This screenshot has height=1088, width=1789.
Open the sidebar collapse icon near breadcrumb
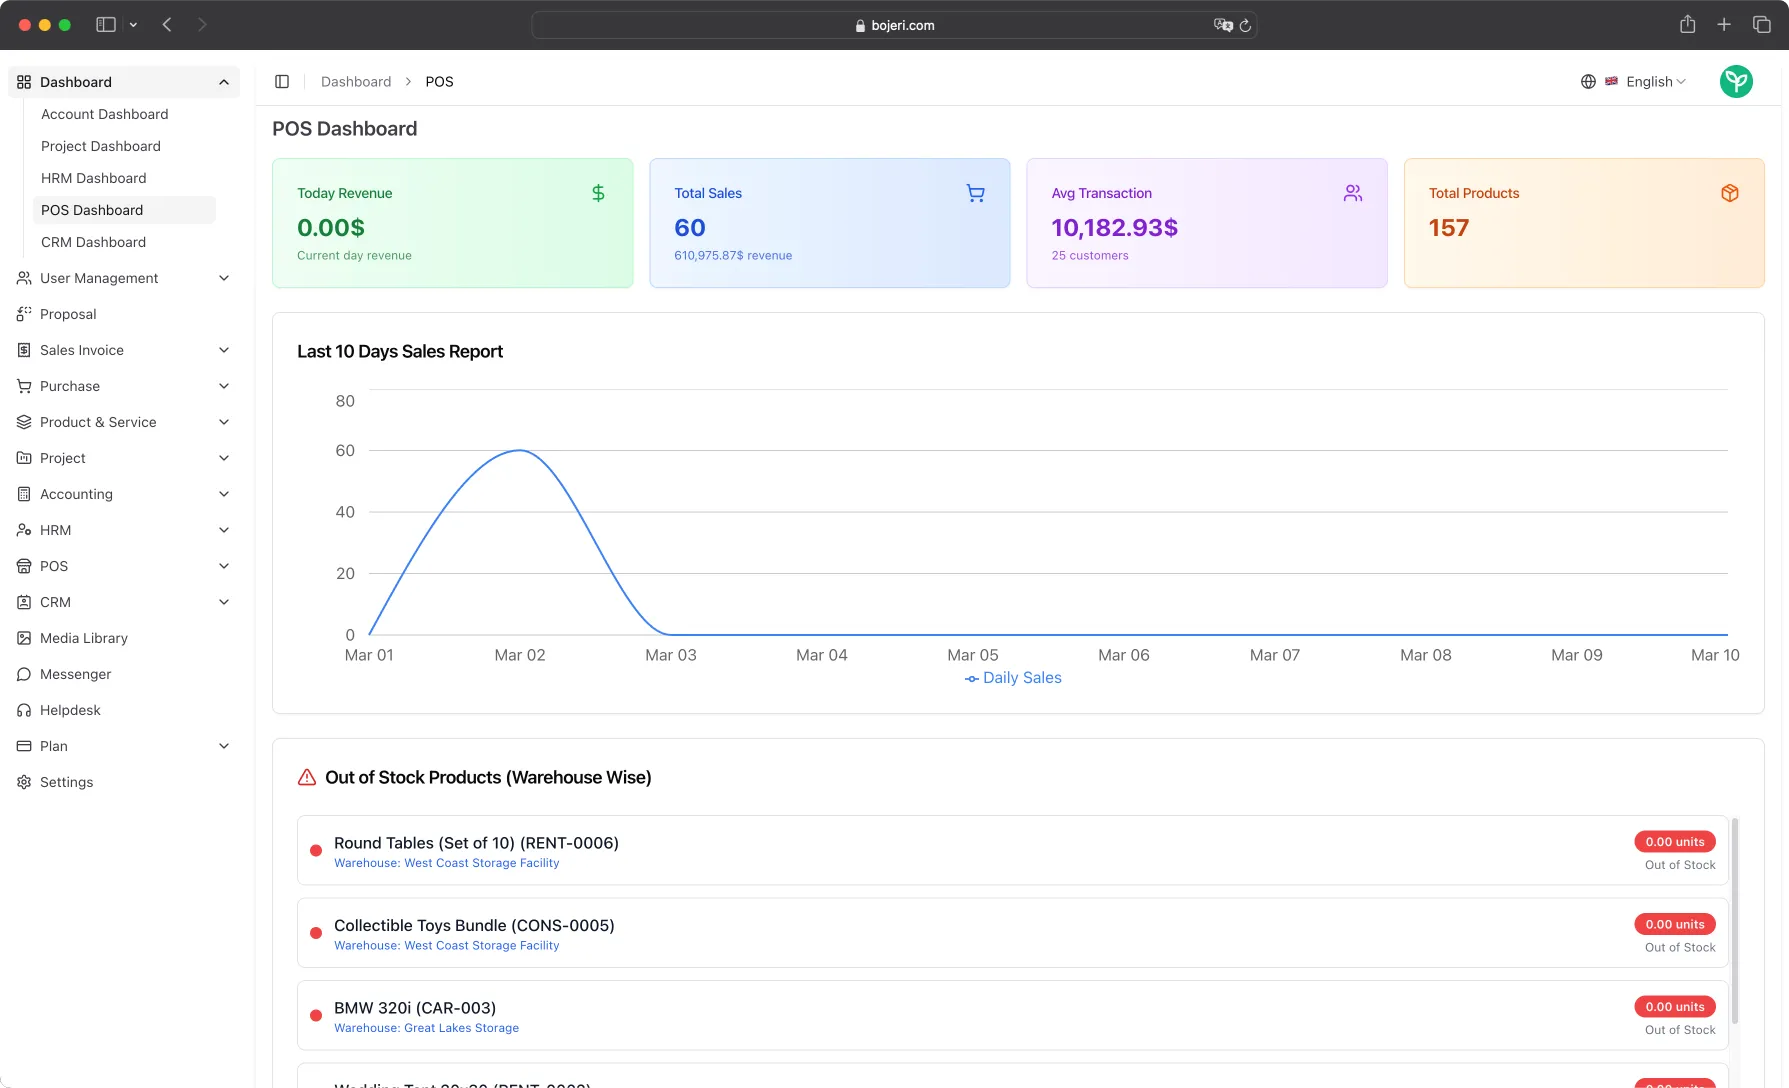[282, 81]
